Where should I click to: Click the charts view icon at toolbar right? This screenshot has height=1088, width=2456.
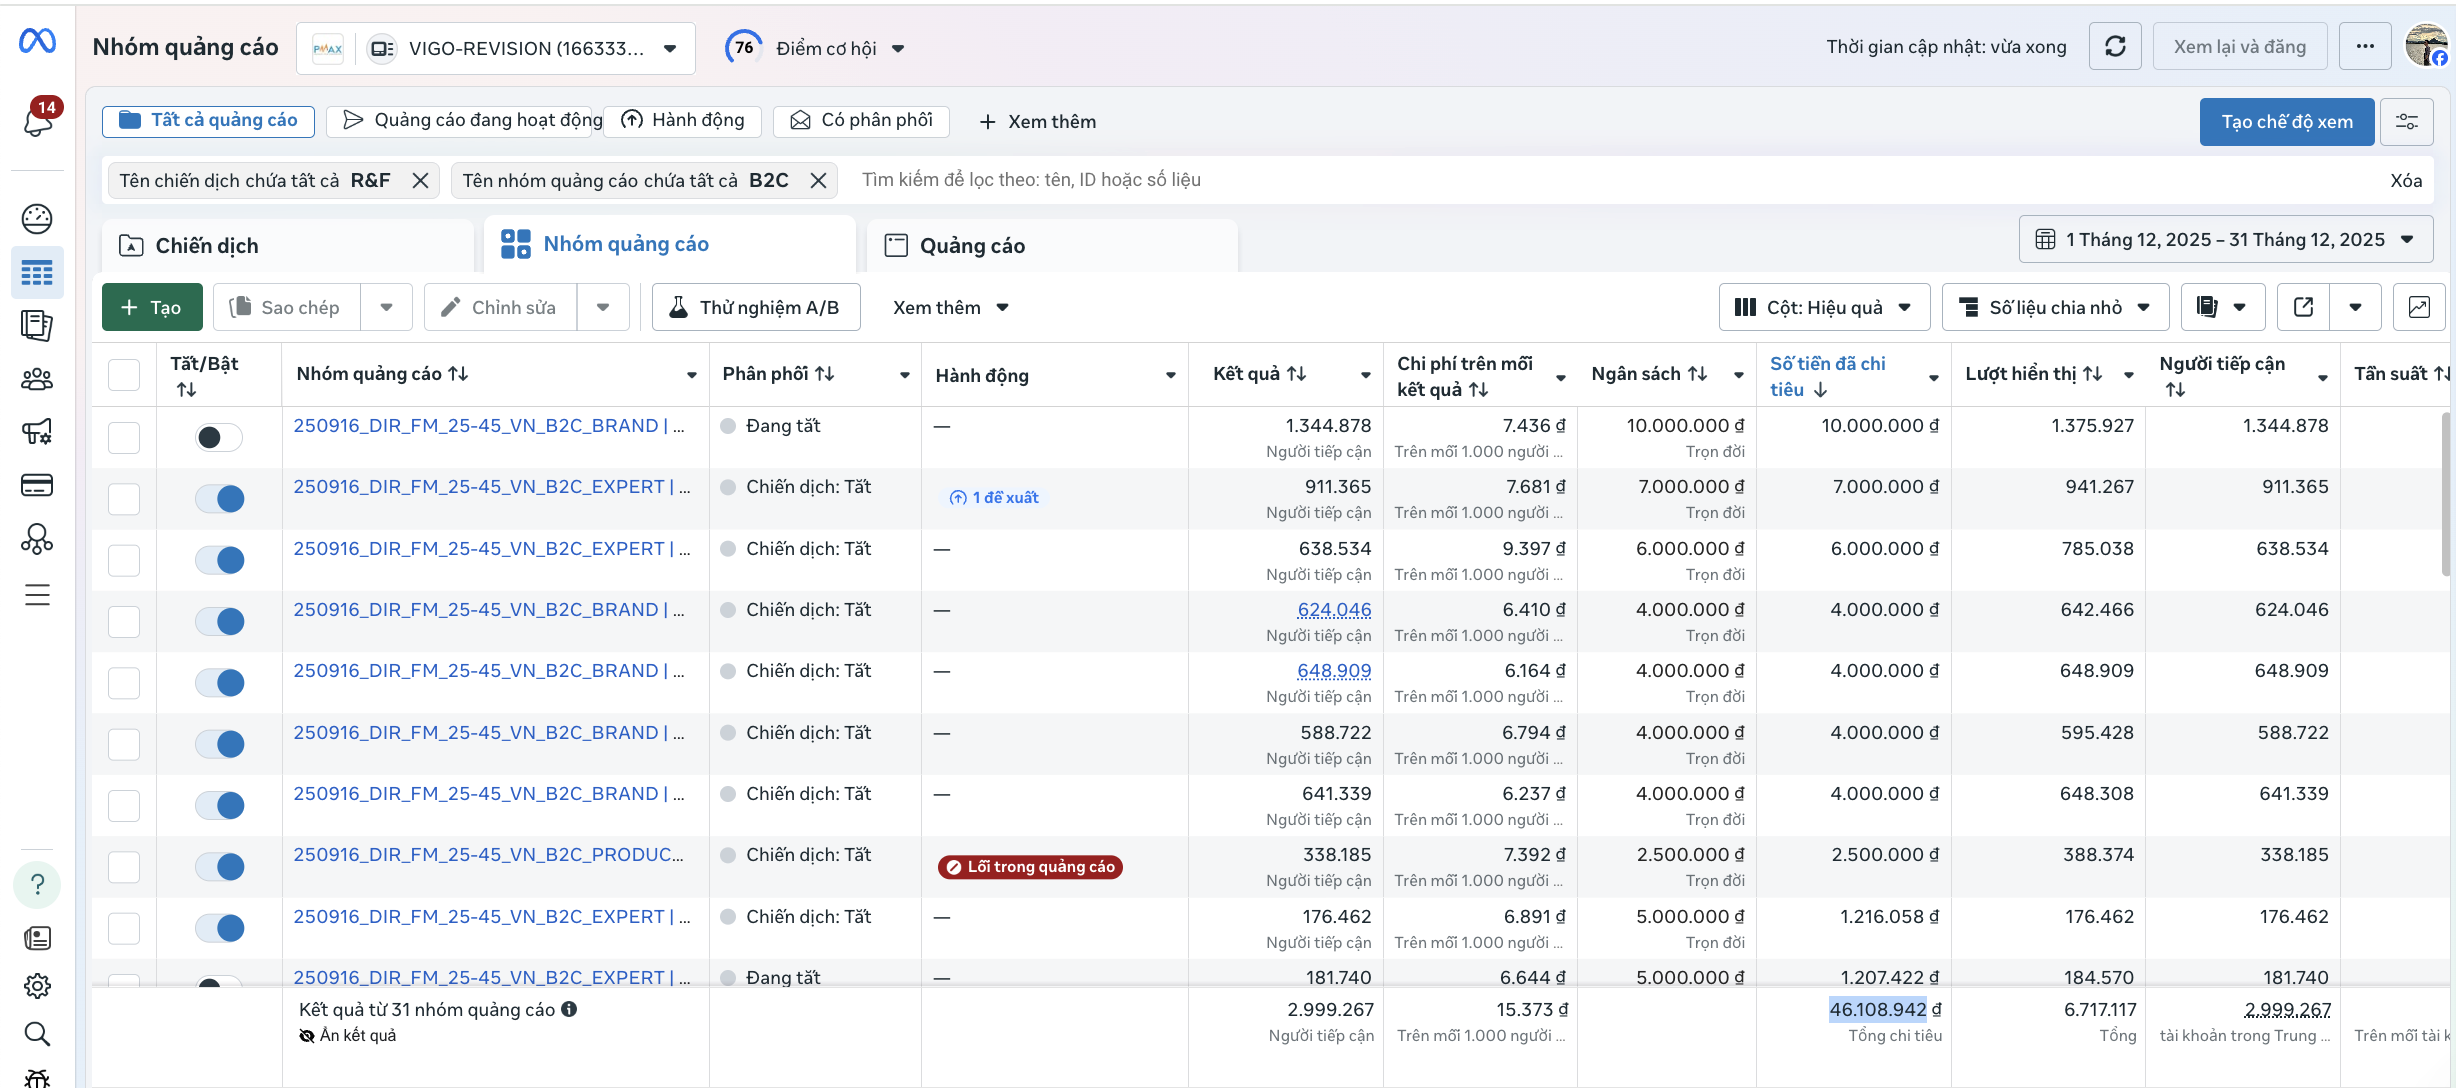pyautogui.click(x=2418, y=307)
